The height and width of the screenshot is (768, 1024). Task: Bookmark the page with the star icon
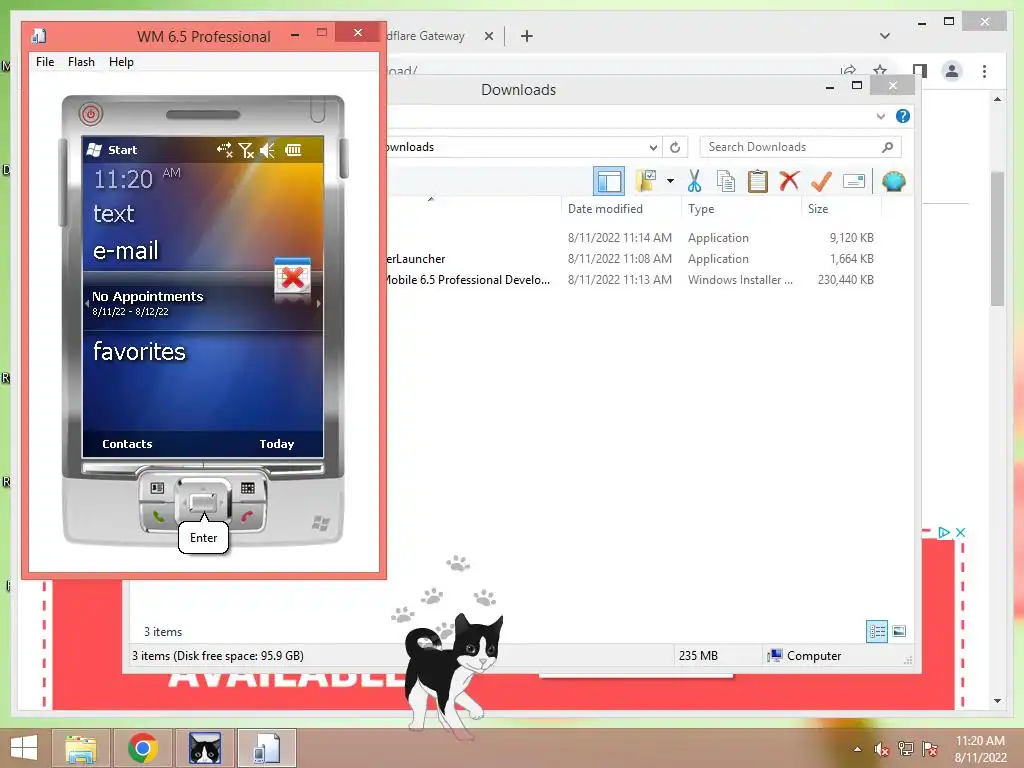pos(880,71)
